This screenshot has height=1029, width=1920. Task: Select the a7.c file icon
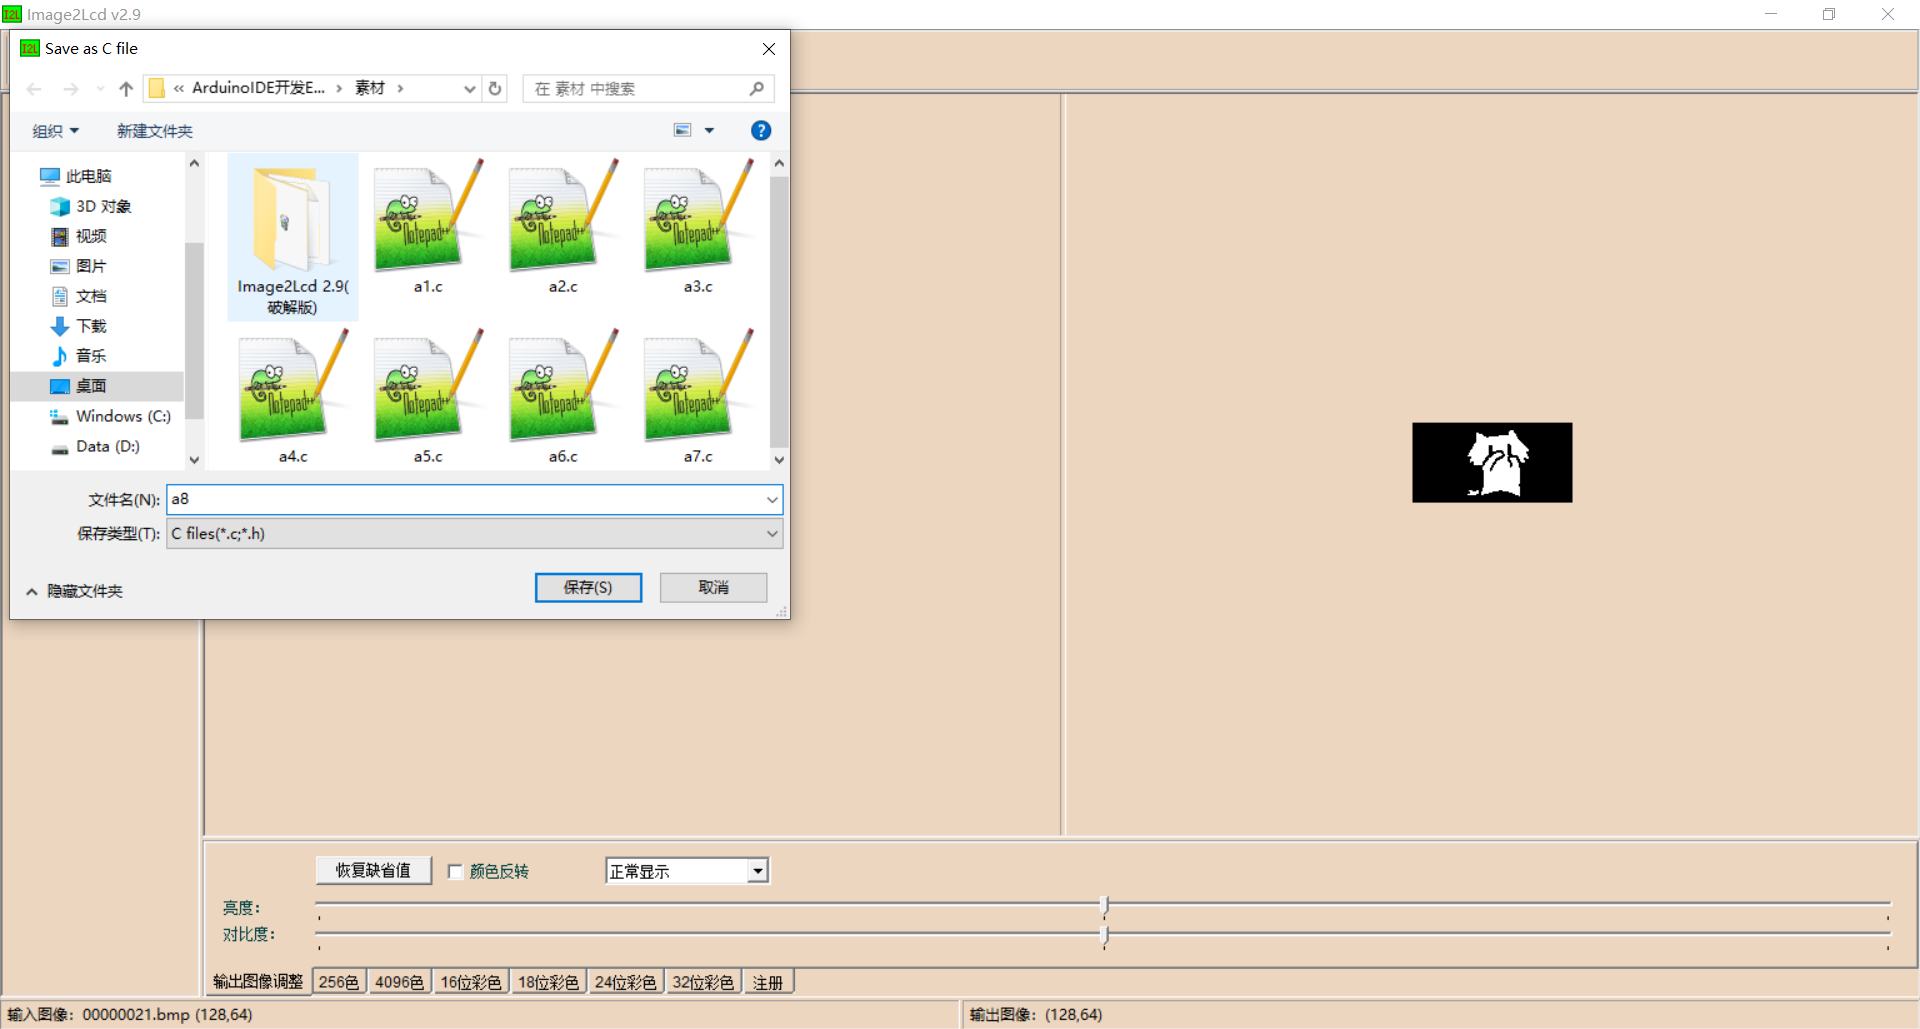point(698,387)
